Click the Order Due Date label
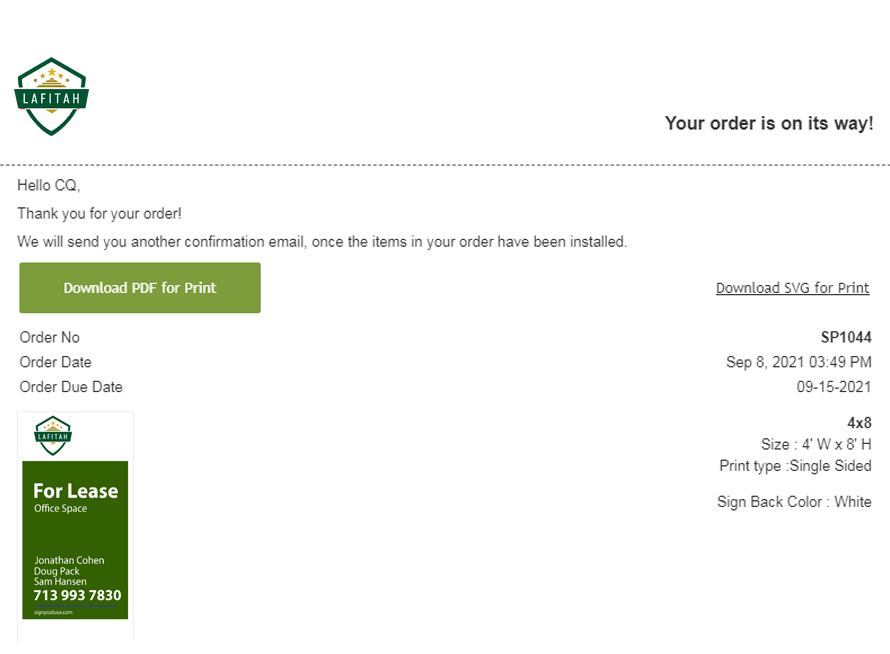The image size is (890, 654). (71, 387)
